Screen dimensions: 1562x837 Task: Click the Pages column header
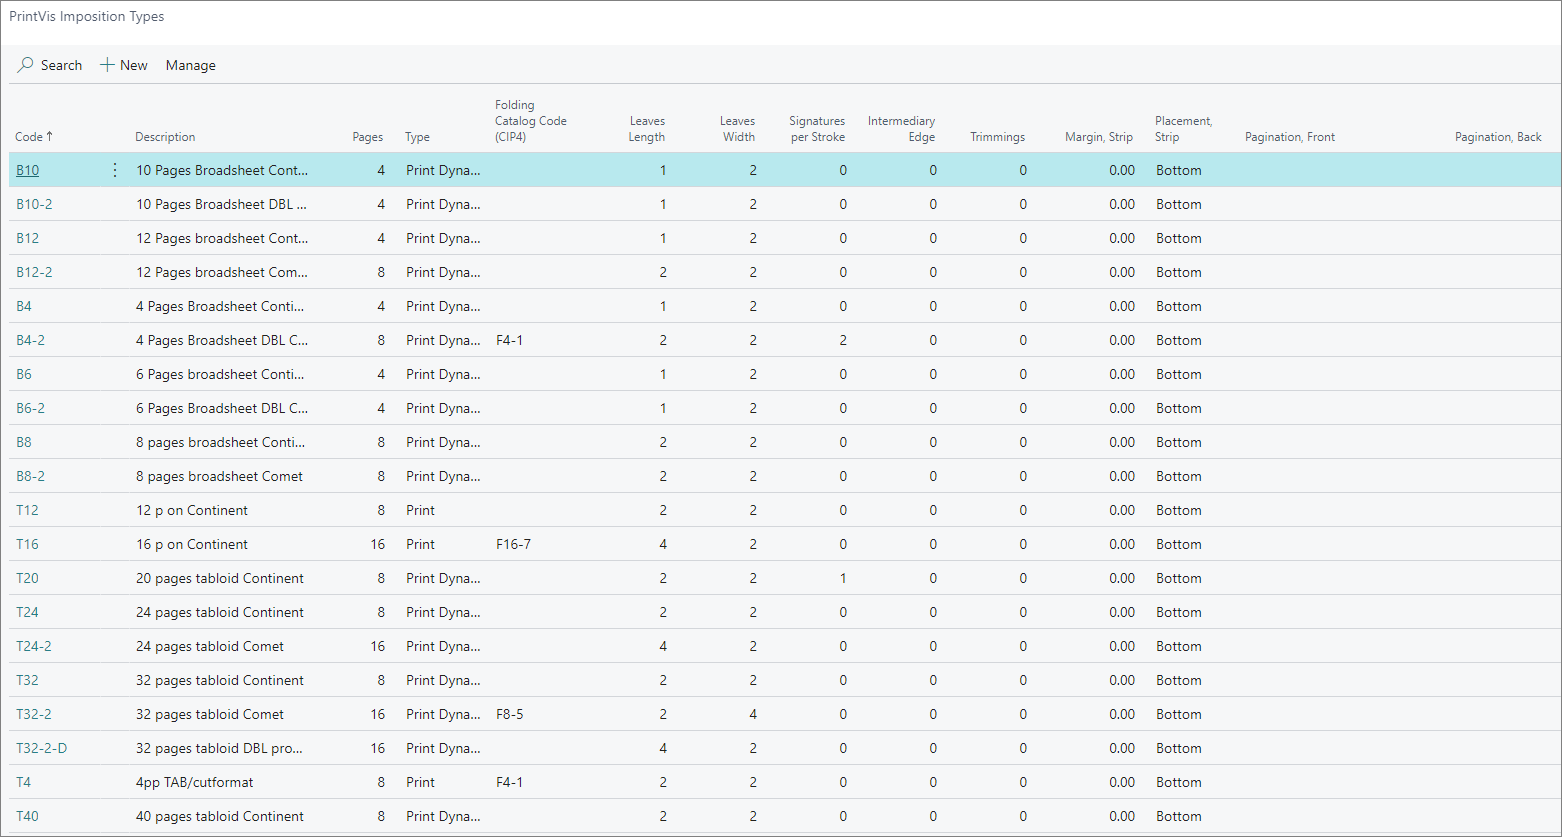point(367,137)
